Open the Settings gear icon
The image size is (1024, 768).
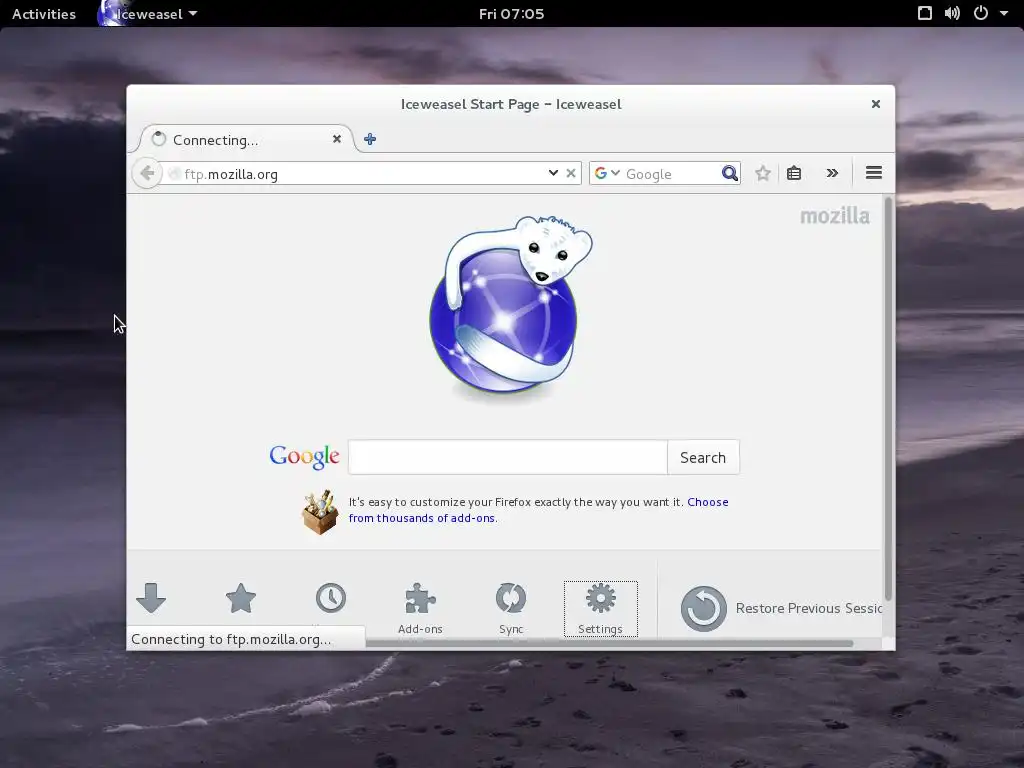point(600,608)
